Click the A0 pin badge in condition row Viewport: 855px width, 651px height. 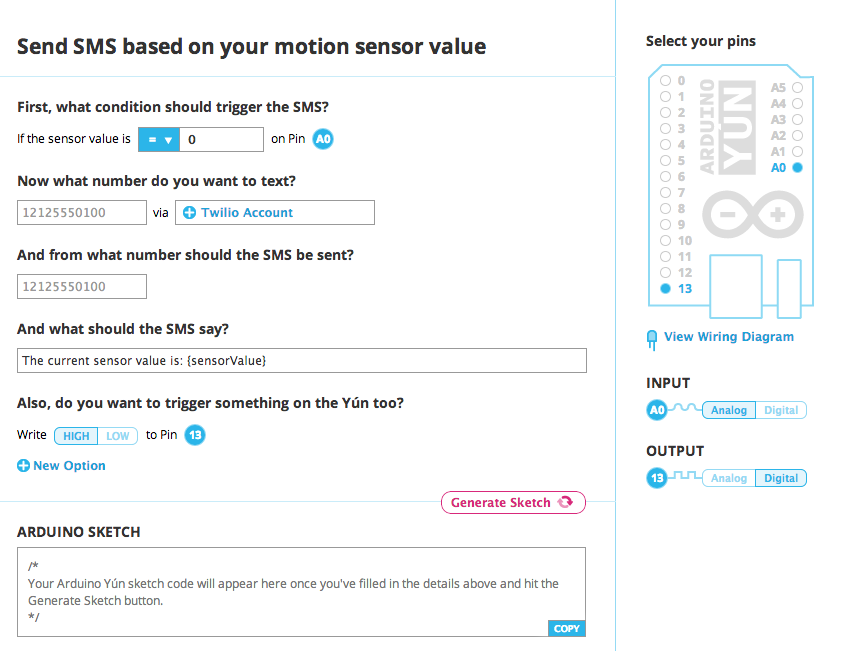tap(323, 139)
